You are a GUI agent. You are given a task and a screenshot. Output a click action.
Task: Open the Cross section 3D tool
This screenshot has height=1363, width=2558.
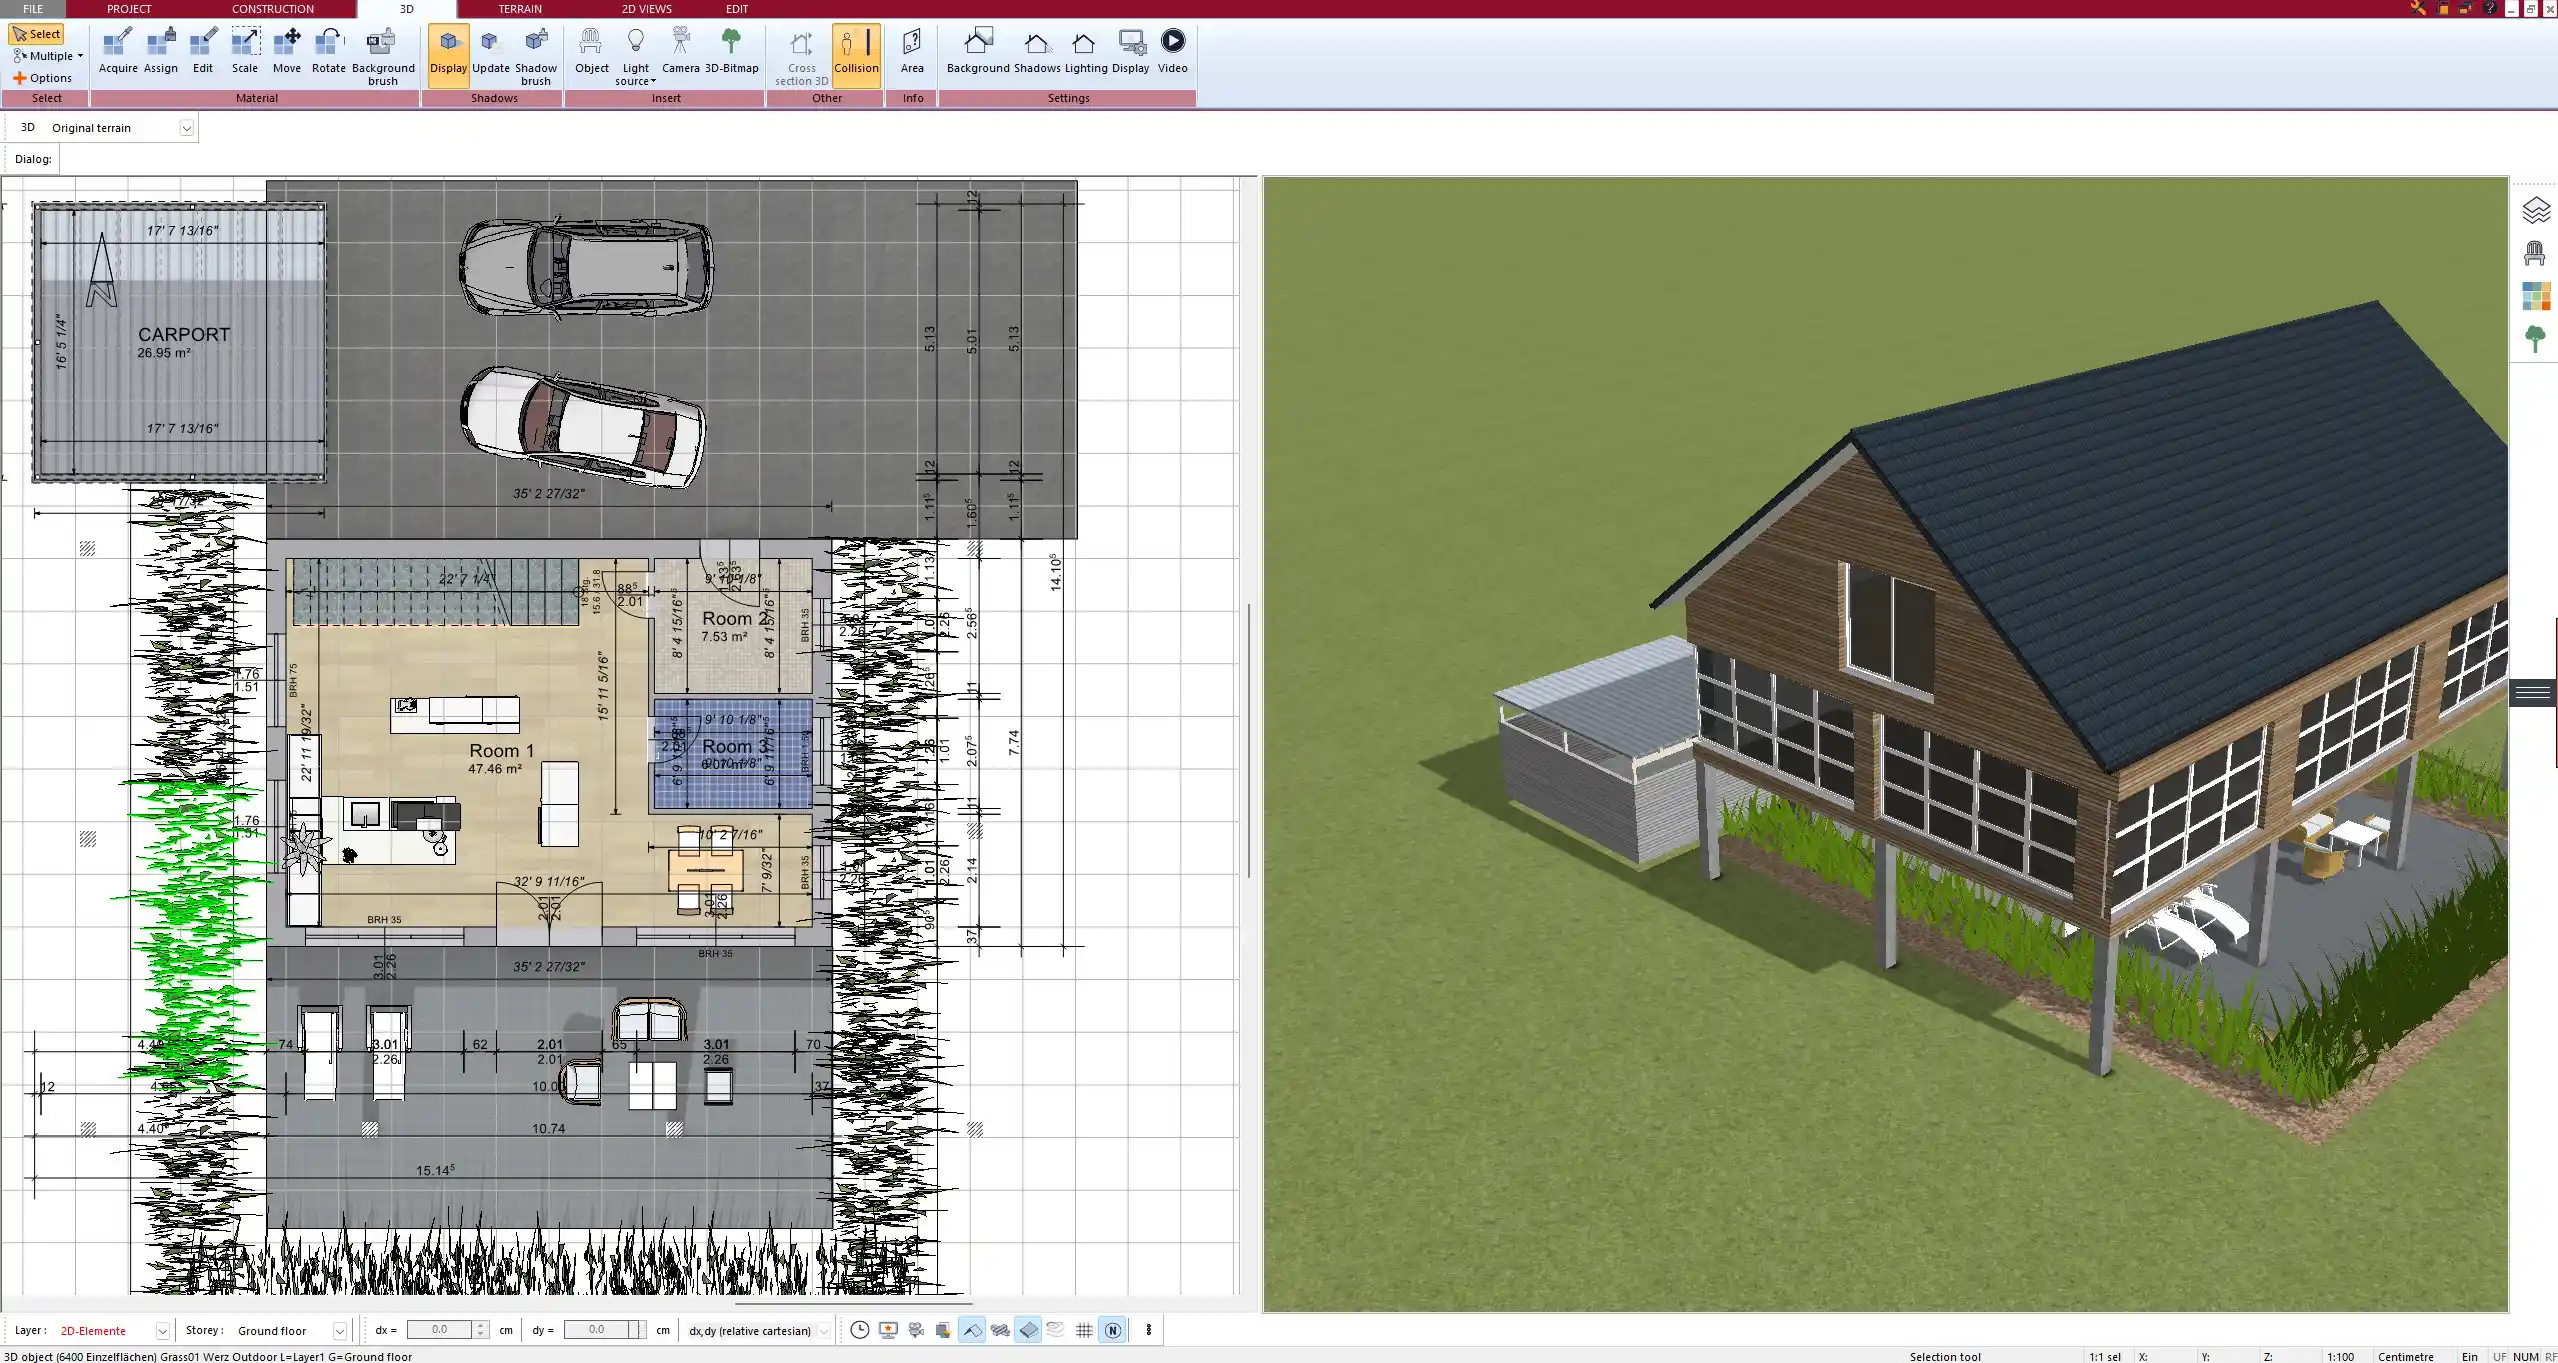(799, 55)
